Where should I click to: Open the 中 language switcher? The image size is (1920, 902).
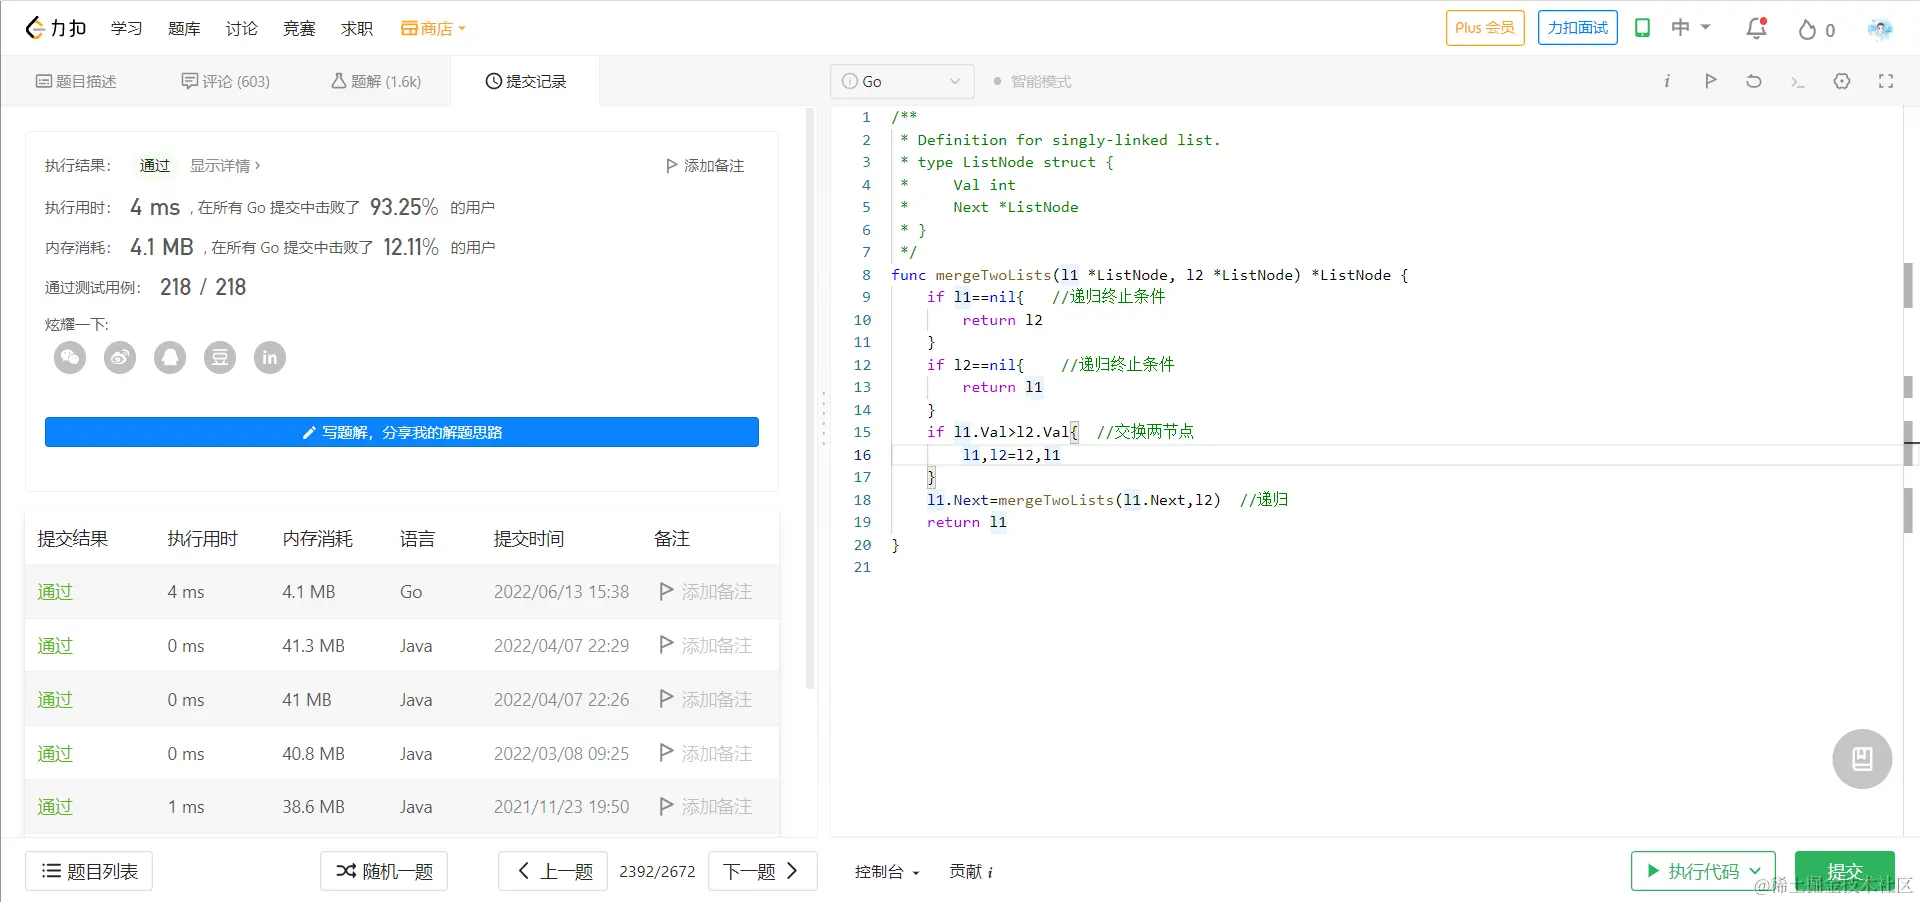point(1691,28)
